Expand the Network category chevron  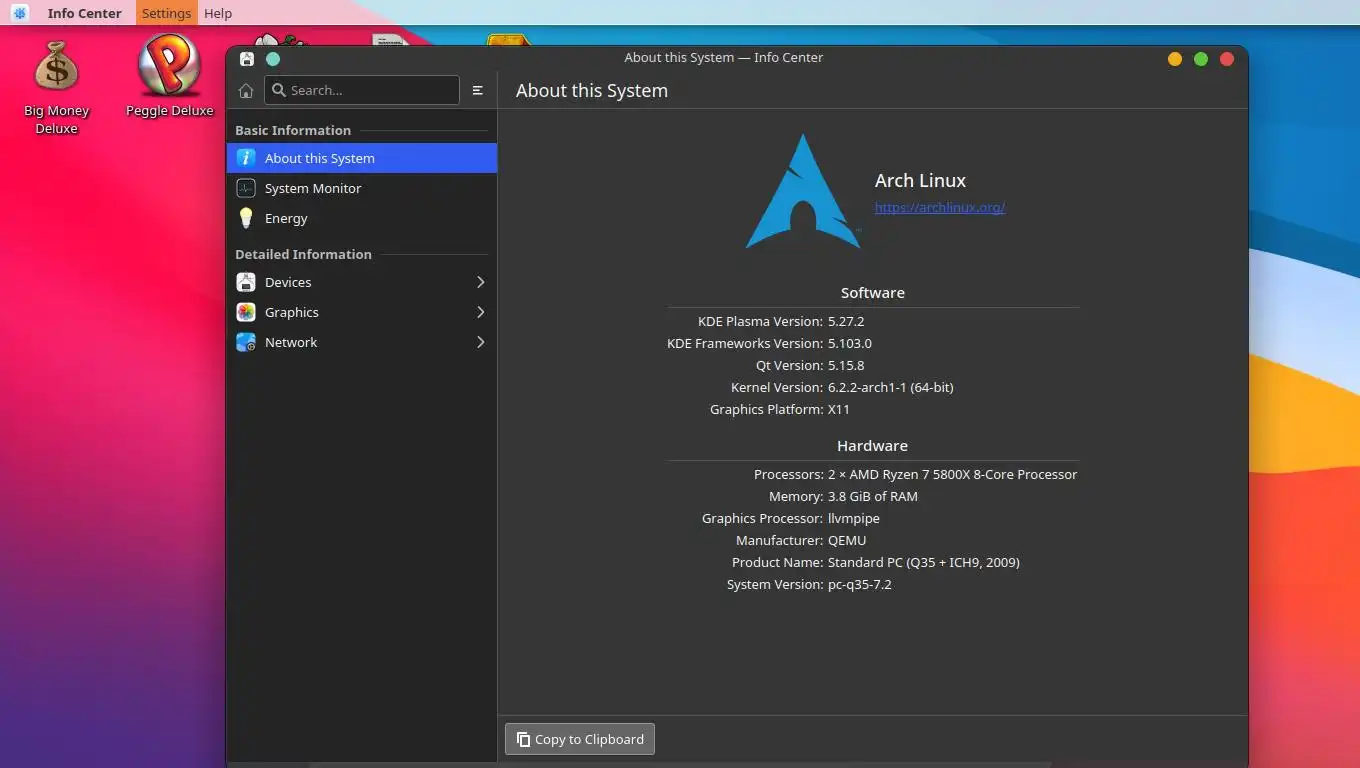[x=480, y=342]
